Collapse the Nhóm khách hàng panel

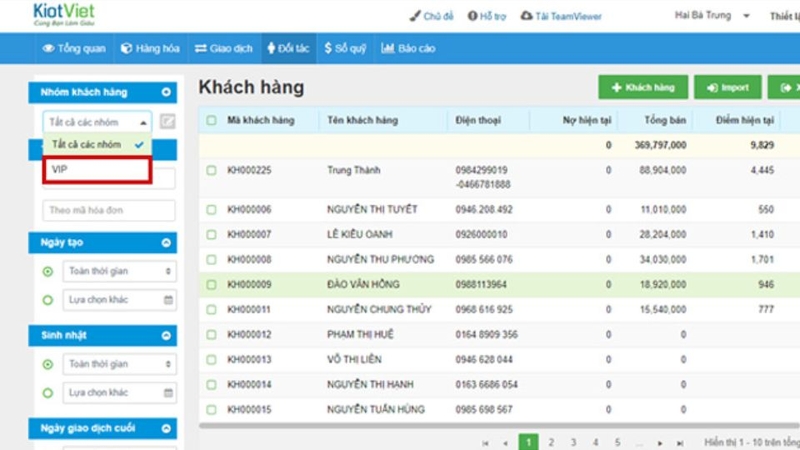pyautogui.click(x=166, y=92)
